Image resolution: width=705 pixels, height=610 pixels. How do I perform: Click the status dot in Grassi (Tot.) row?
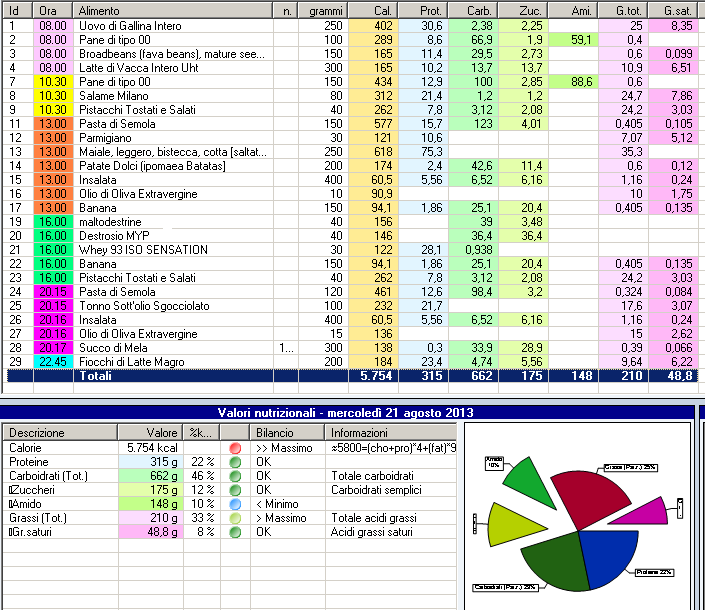click(x=235, y=519)
